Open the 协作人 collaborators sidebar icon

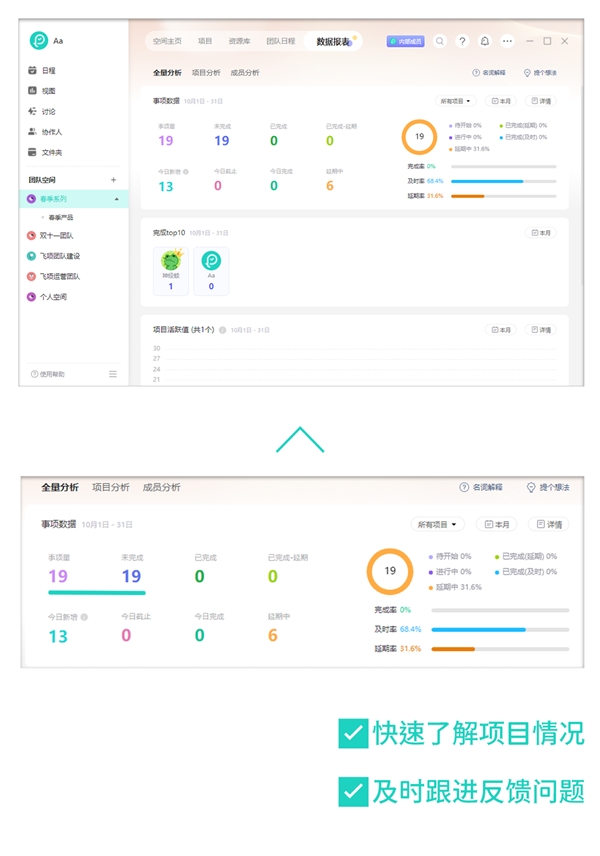click(33, 132)
